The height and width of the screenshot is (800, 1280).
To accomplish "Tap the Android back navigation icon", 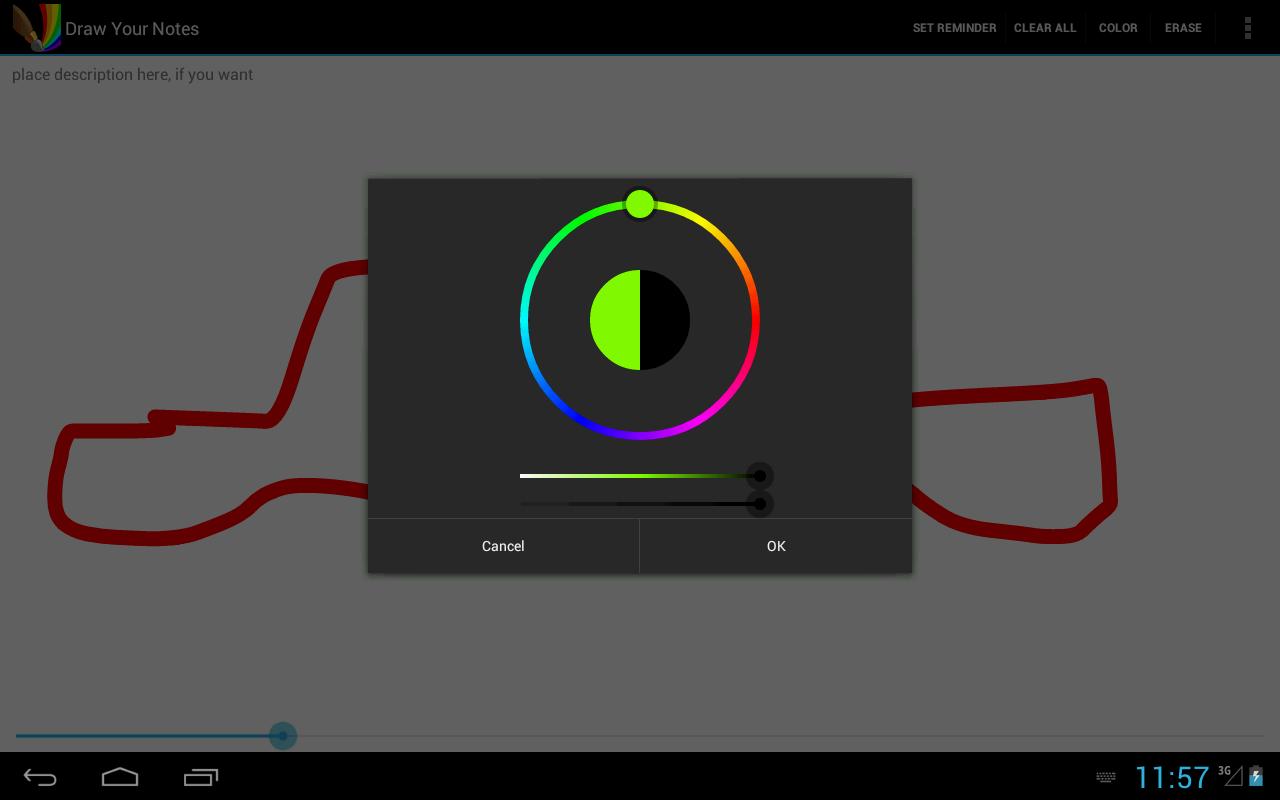I will click(40, 777).
